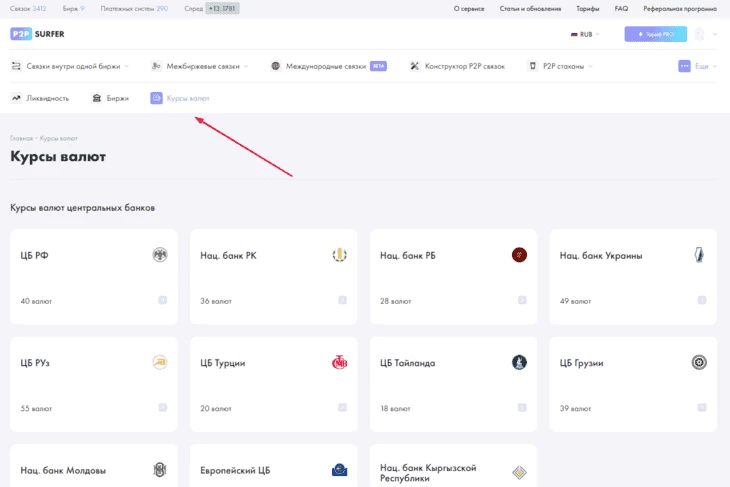Click the spread value badge
730x487 pixels.
pyautogui.click(x=223, y=8)
